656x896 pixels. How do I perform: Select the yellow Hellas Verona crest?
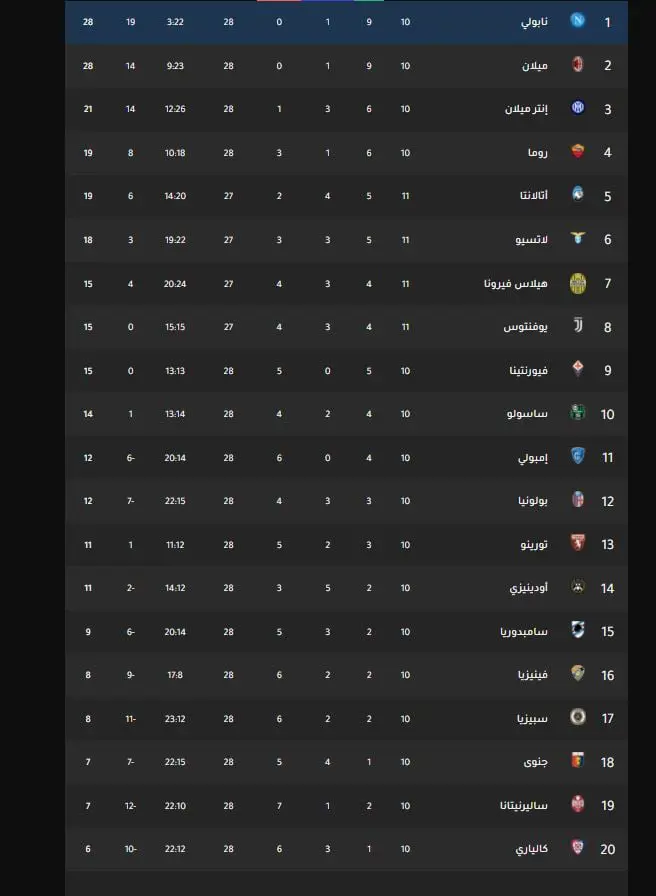click(578, 283)
